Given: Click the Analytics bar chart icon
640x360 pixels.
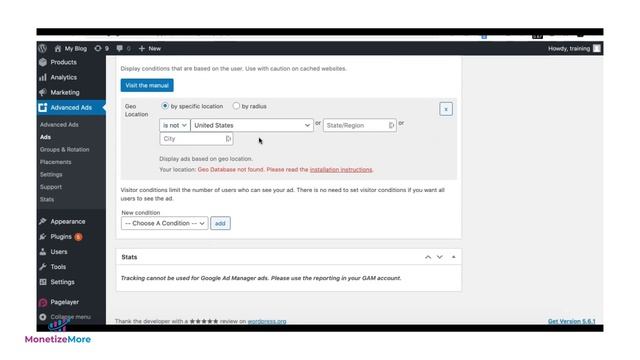Looking at the screenshot, I should (43, 77).
